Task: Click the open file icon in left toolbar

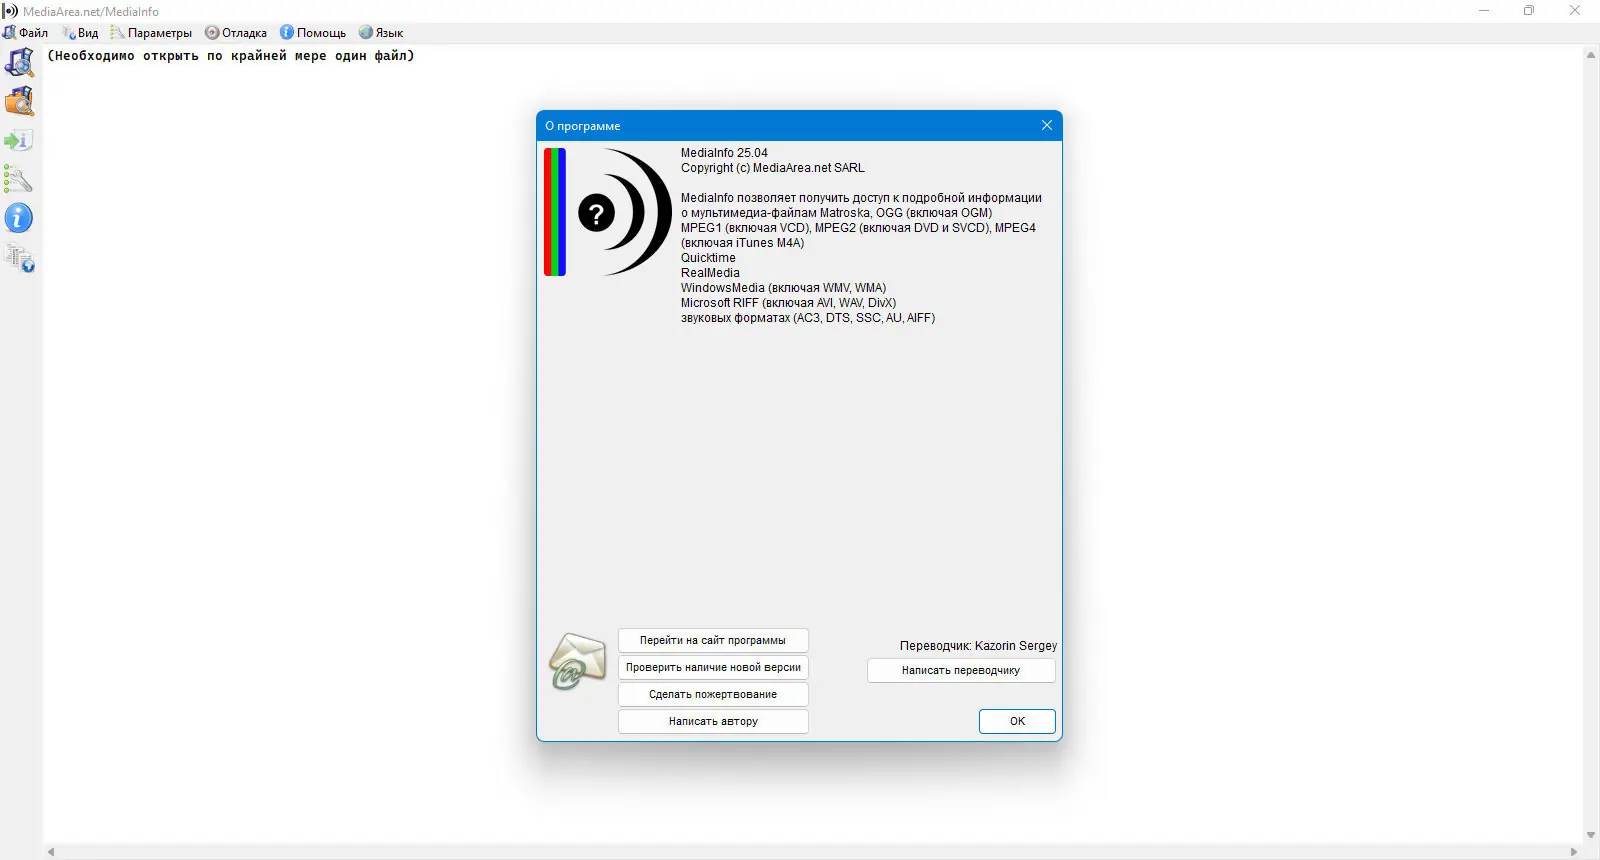Action: point(19,62)
